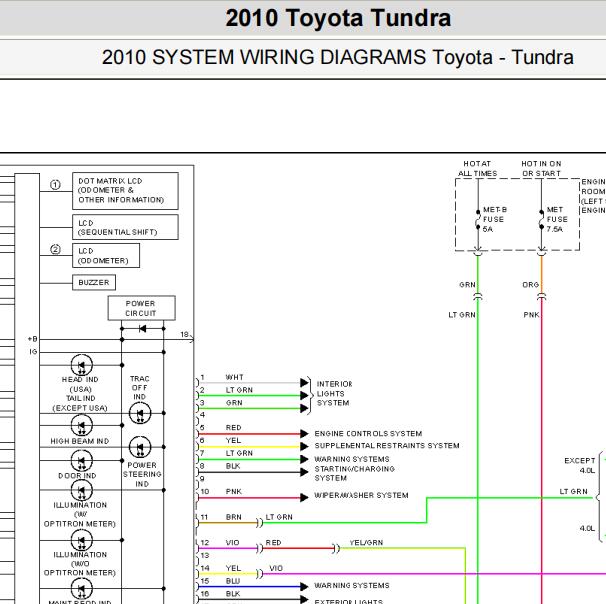
Task: Click the LED symbol above HEAD IND
Action: [x=82, y=365]
